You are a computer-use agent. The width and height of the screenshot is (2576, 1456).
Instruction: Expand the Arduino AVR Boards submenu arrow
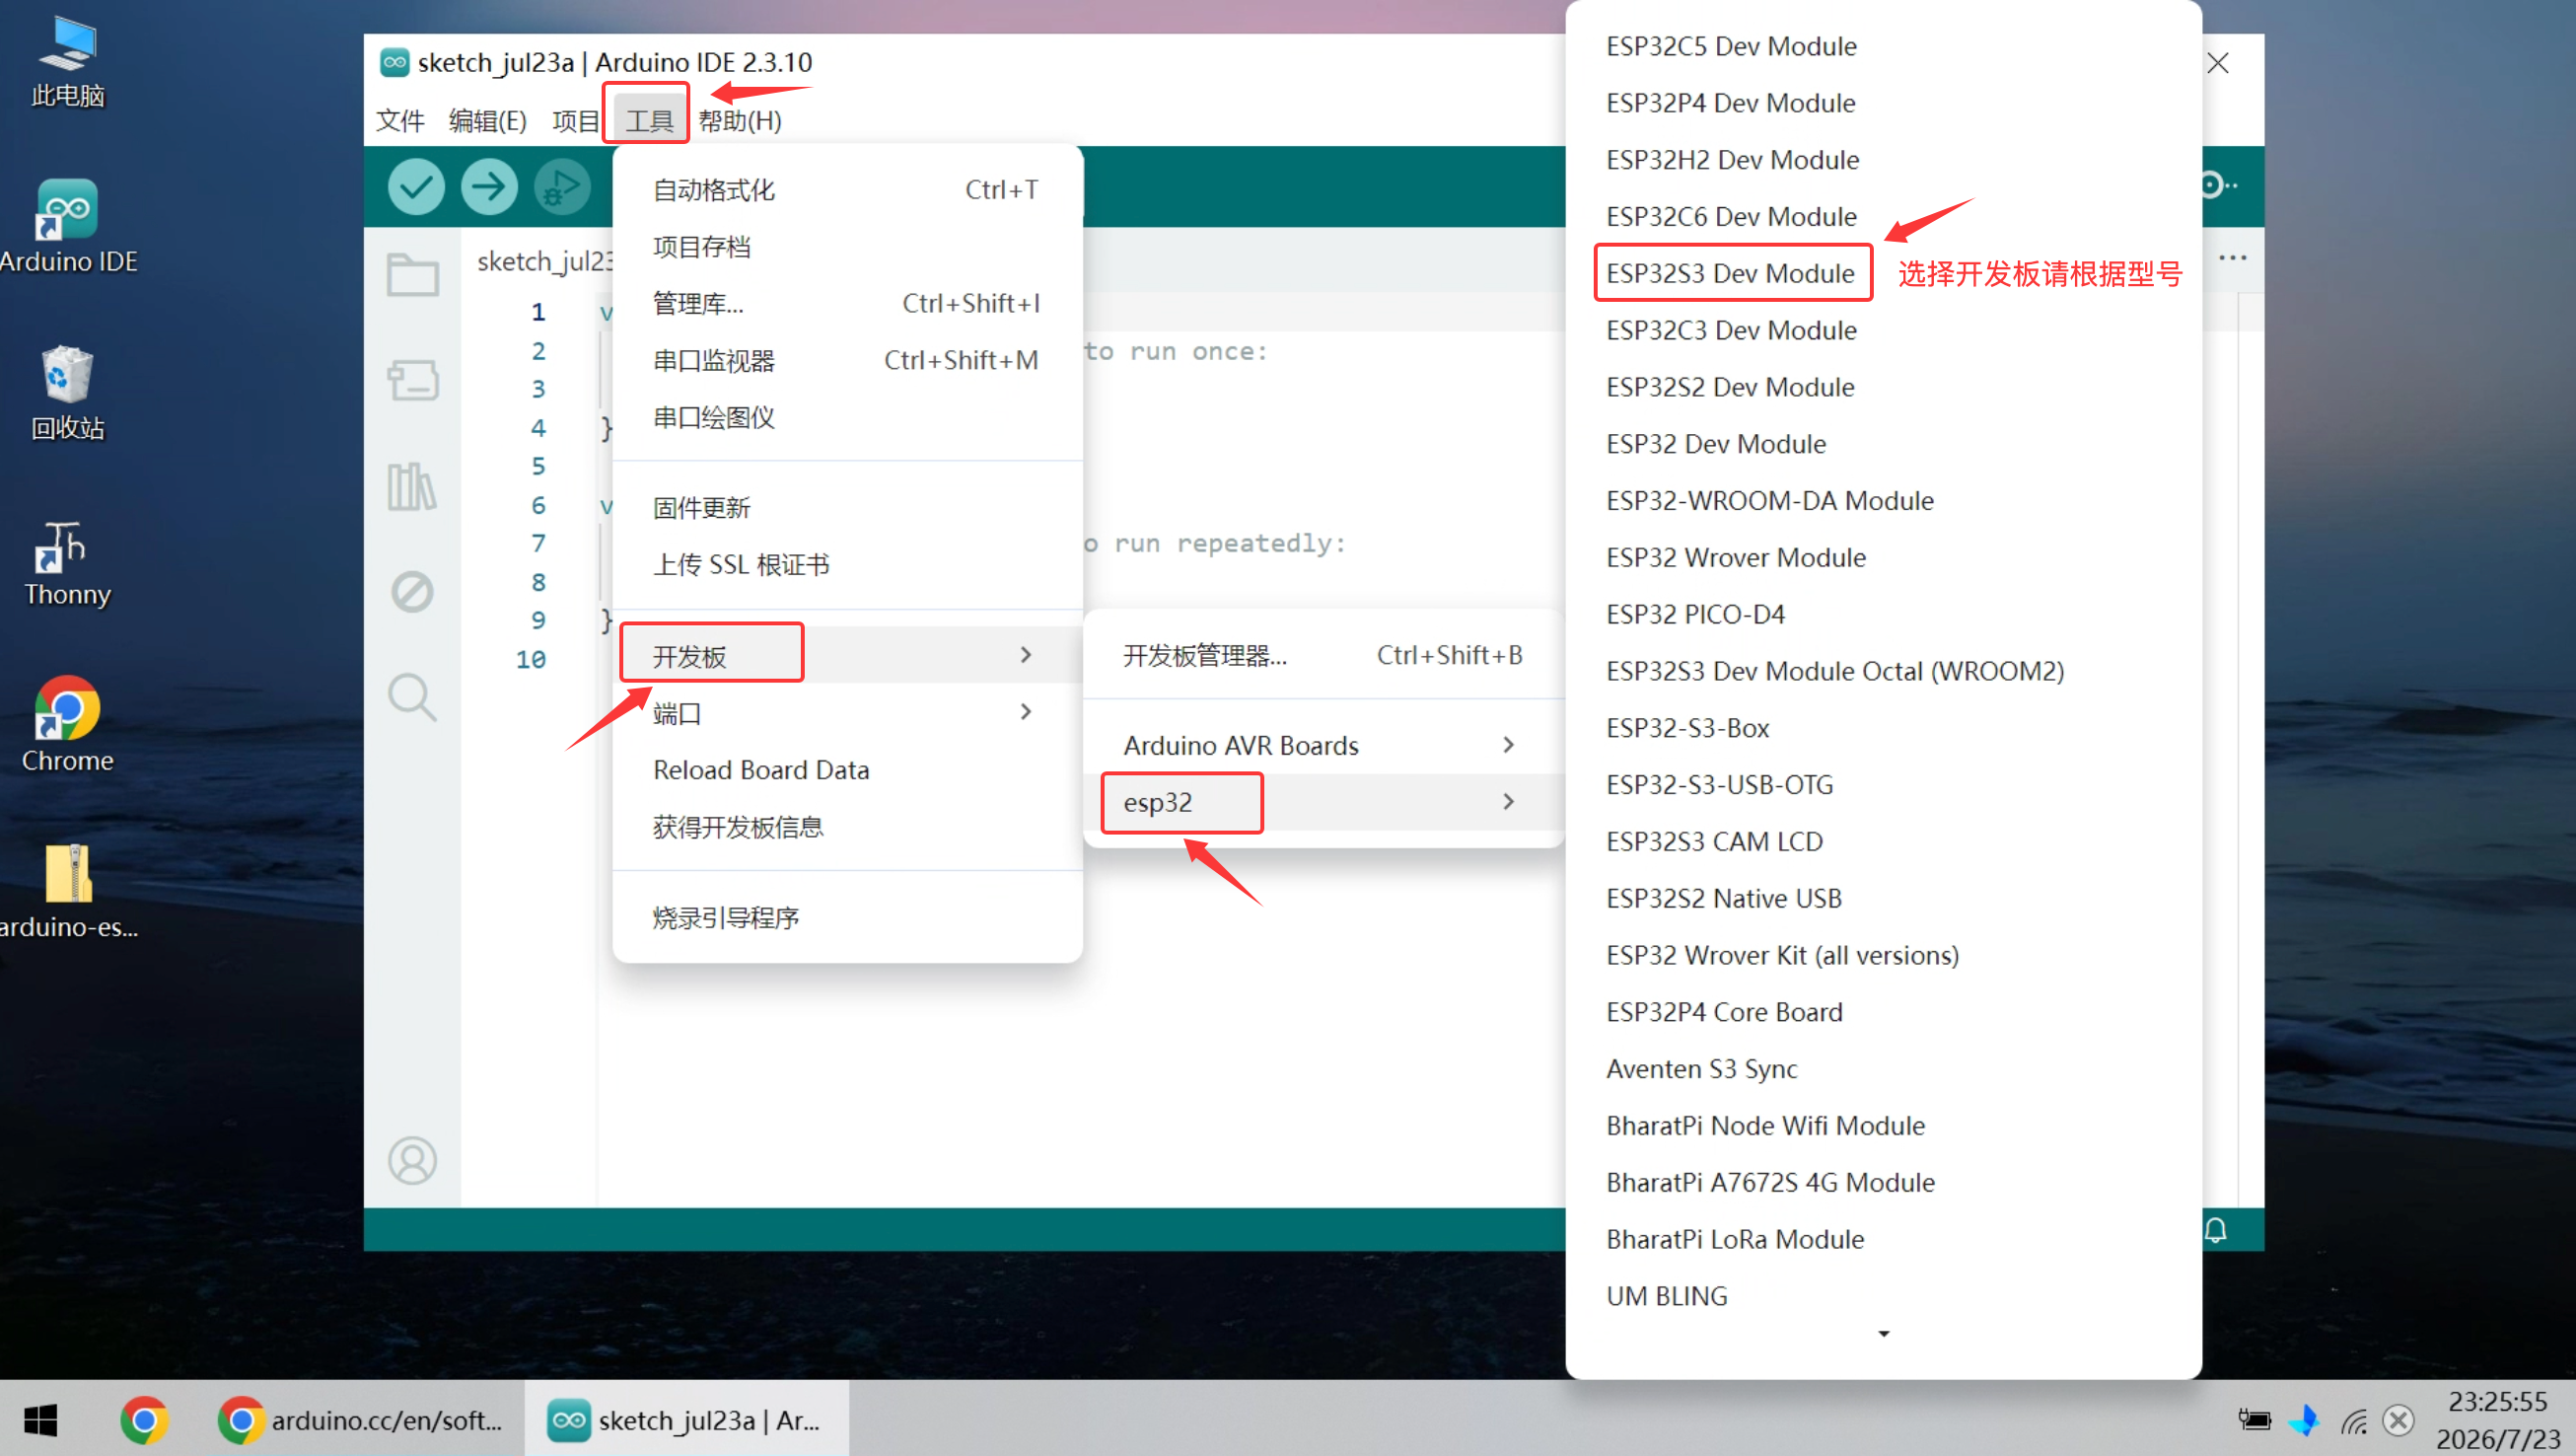coord(1508,745)
